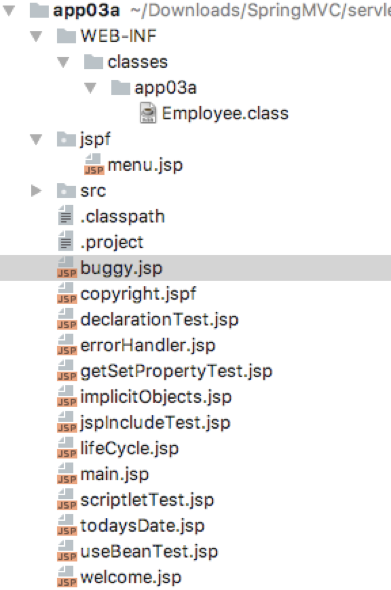Select the .classpath file name
Image resolution: width=391 pixels, height=590 pixels.
pos(123,217)
